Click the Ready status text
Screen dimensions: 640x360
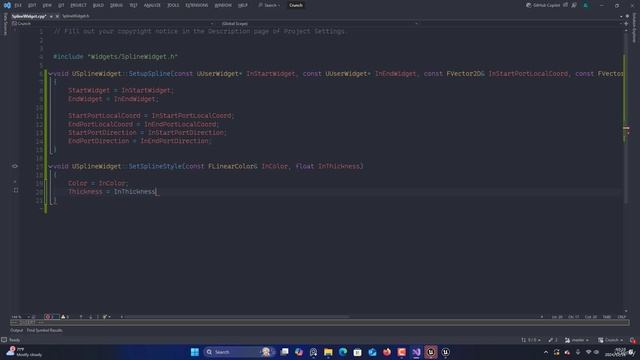14,340
